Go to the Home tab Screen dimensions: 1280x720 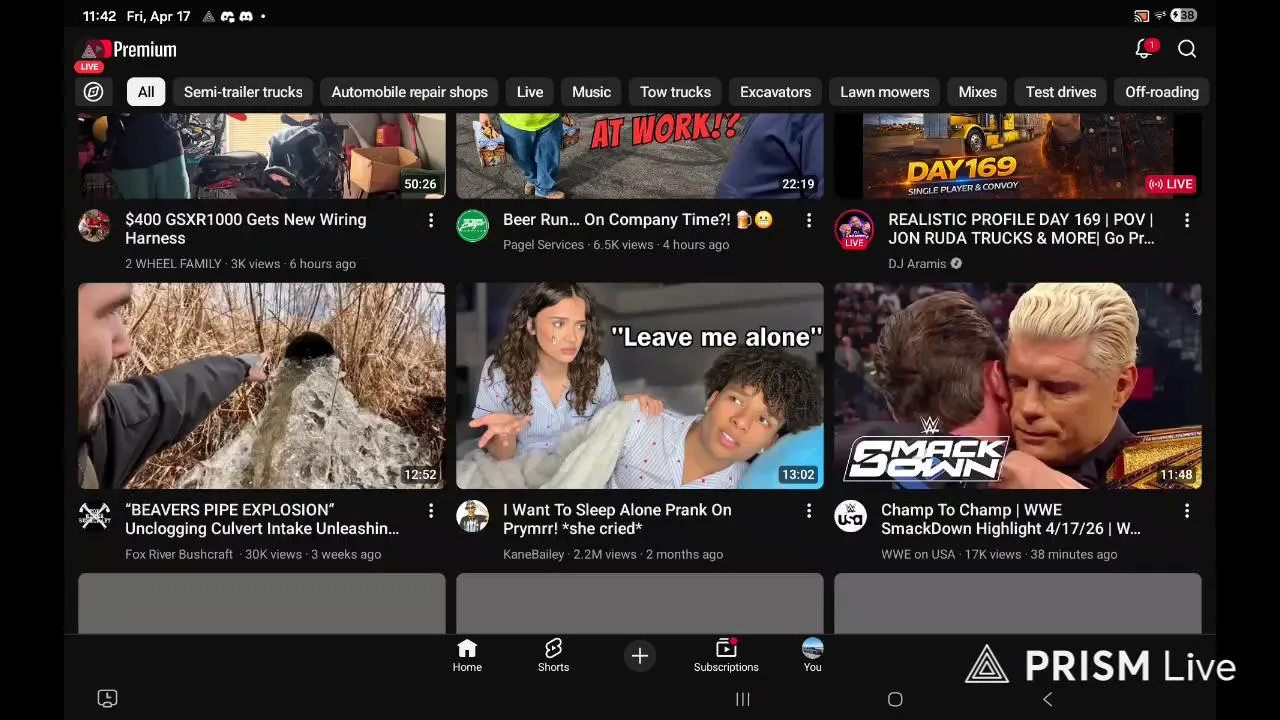tap(467, 655)
